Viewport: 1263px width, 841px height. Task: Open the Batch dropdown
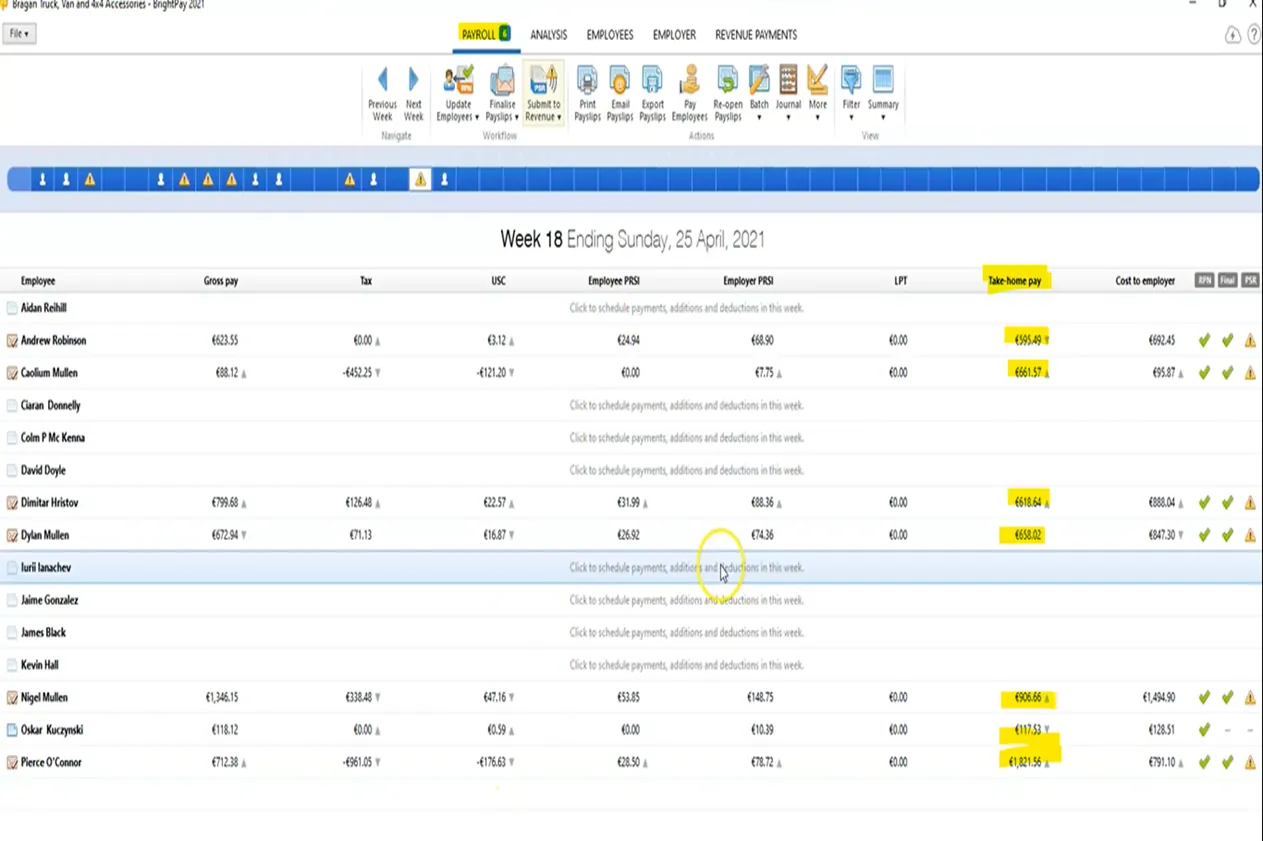(760, 94)
